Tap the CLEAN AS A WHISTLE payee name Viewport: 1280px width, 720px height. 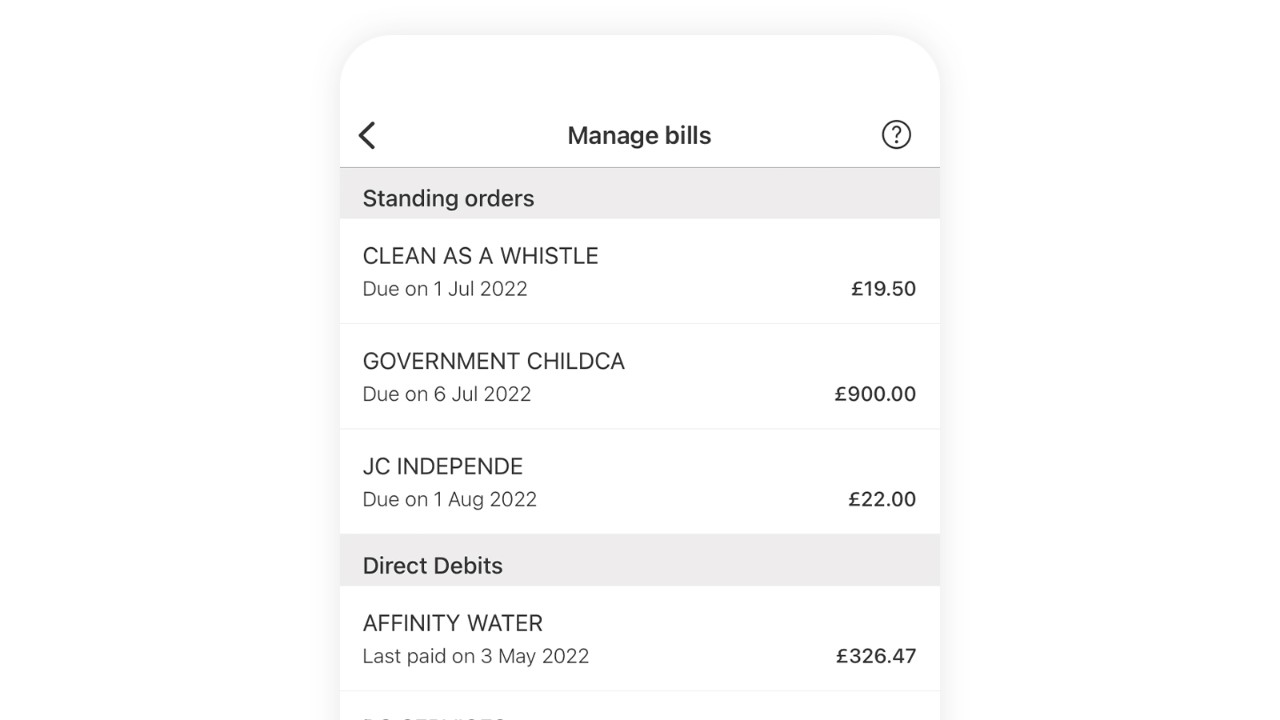tap(480, 256)
